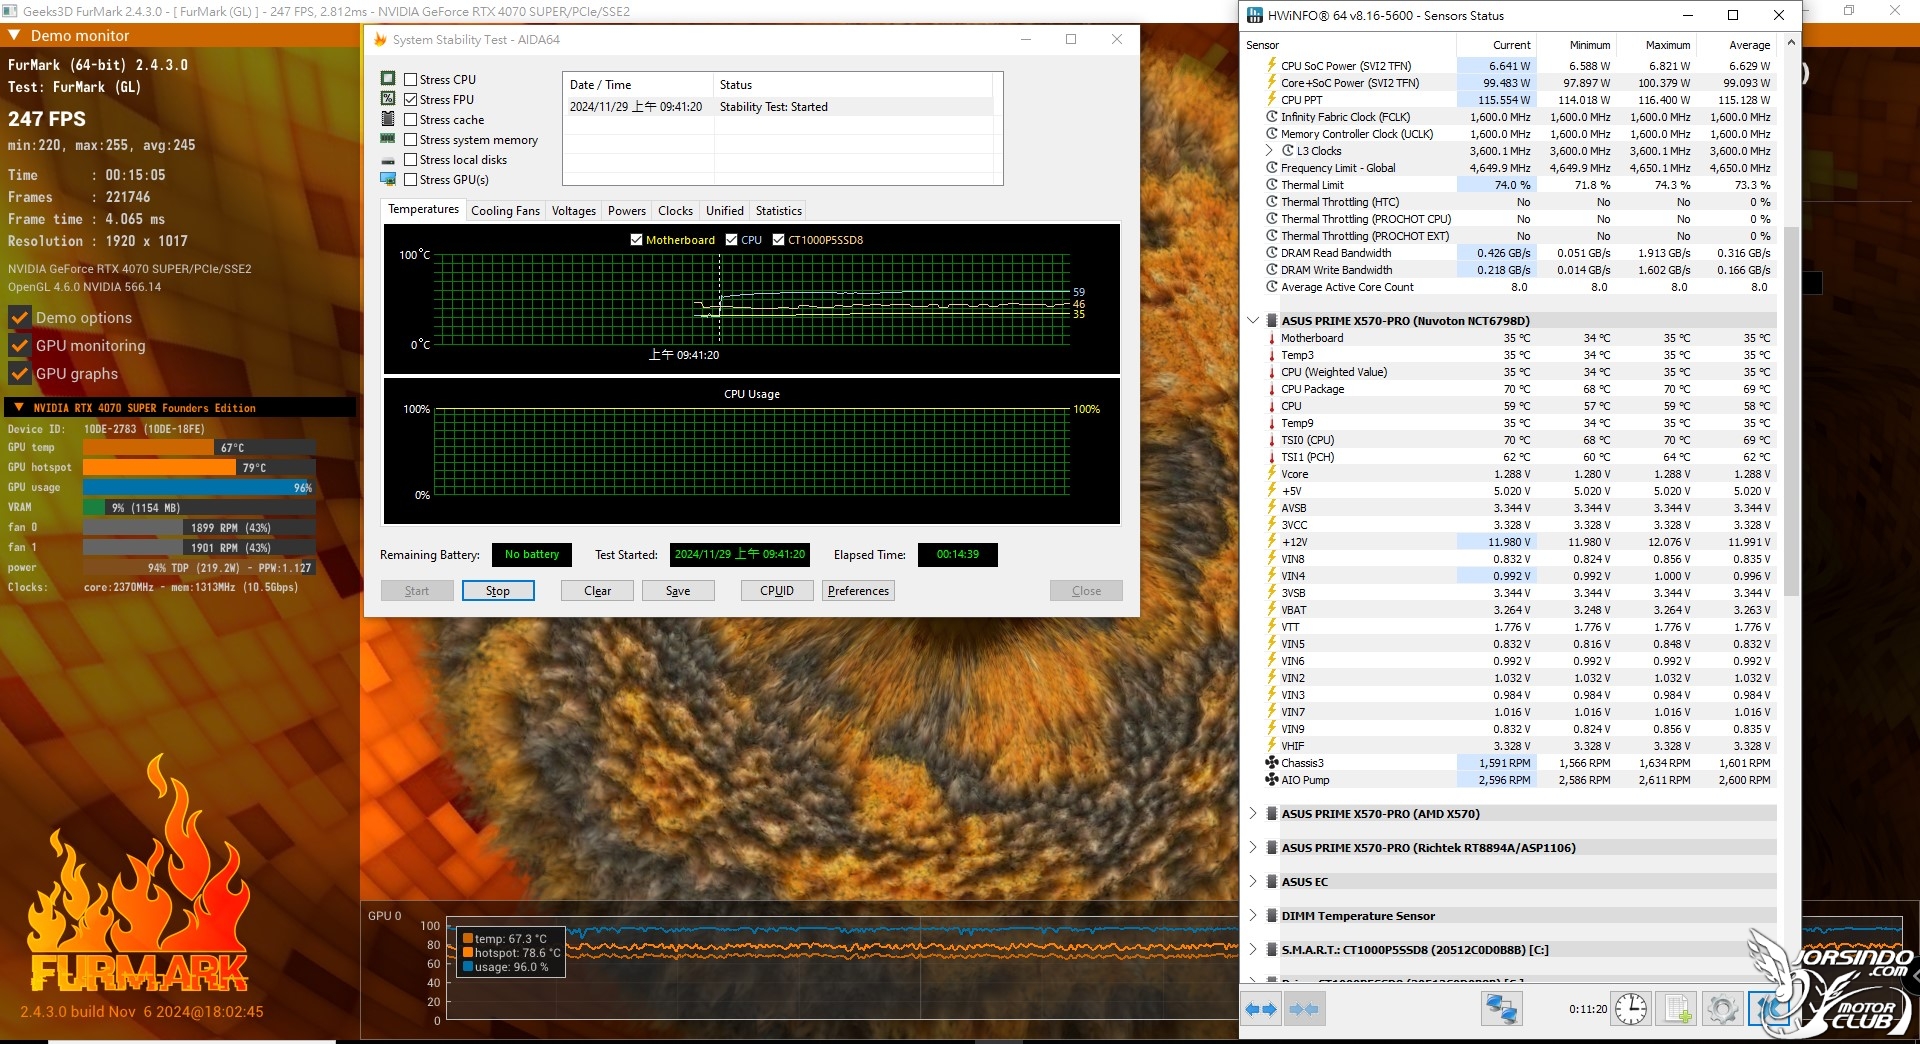Viewport: 1920px width, 1044px height.
Task: Toggle the CT1000P5SSD8 graph checkbox
Action: coord(778,240)
